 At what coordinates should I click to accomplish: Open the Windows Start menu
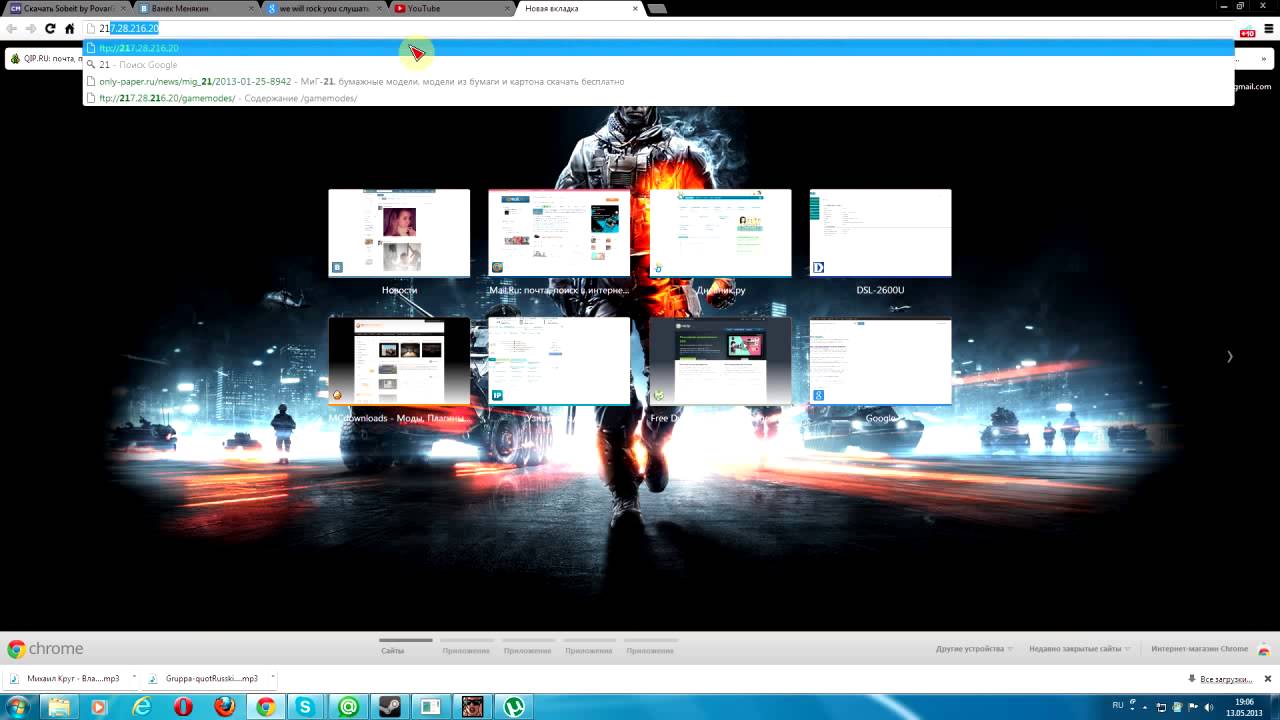pyautogui.click(x=17, y=707)
